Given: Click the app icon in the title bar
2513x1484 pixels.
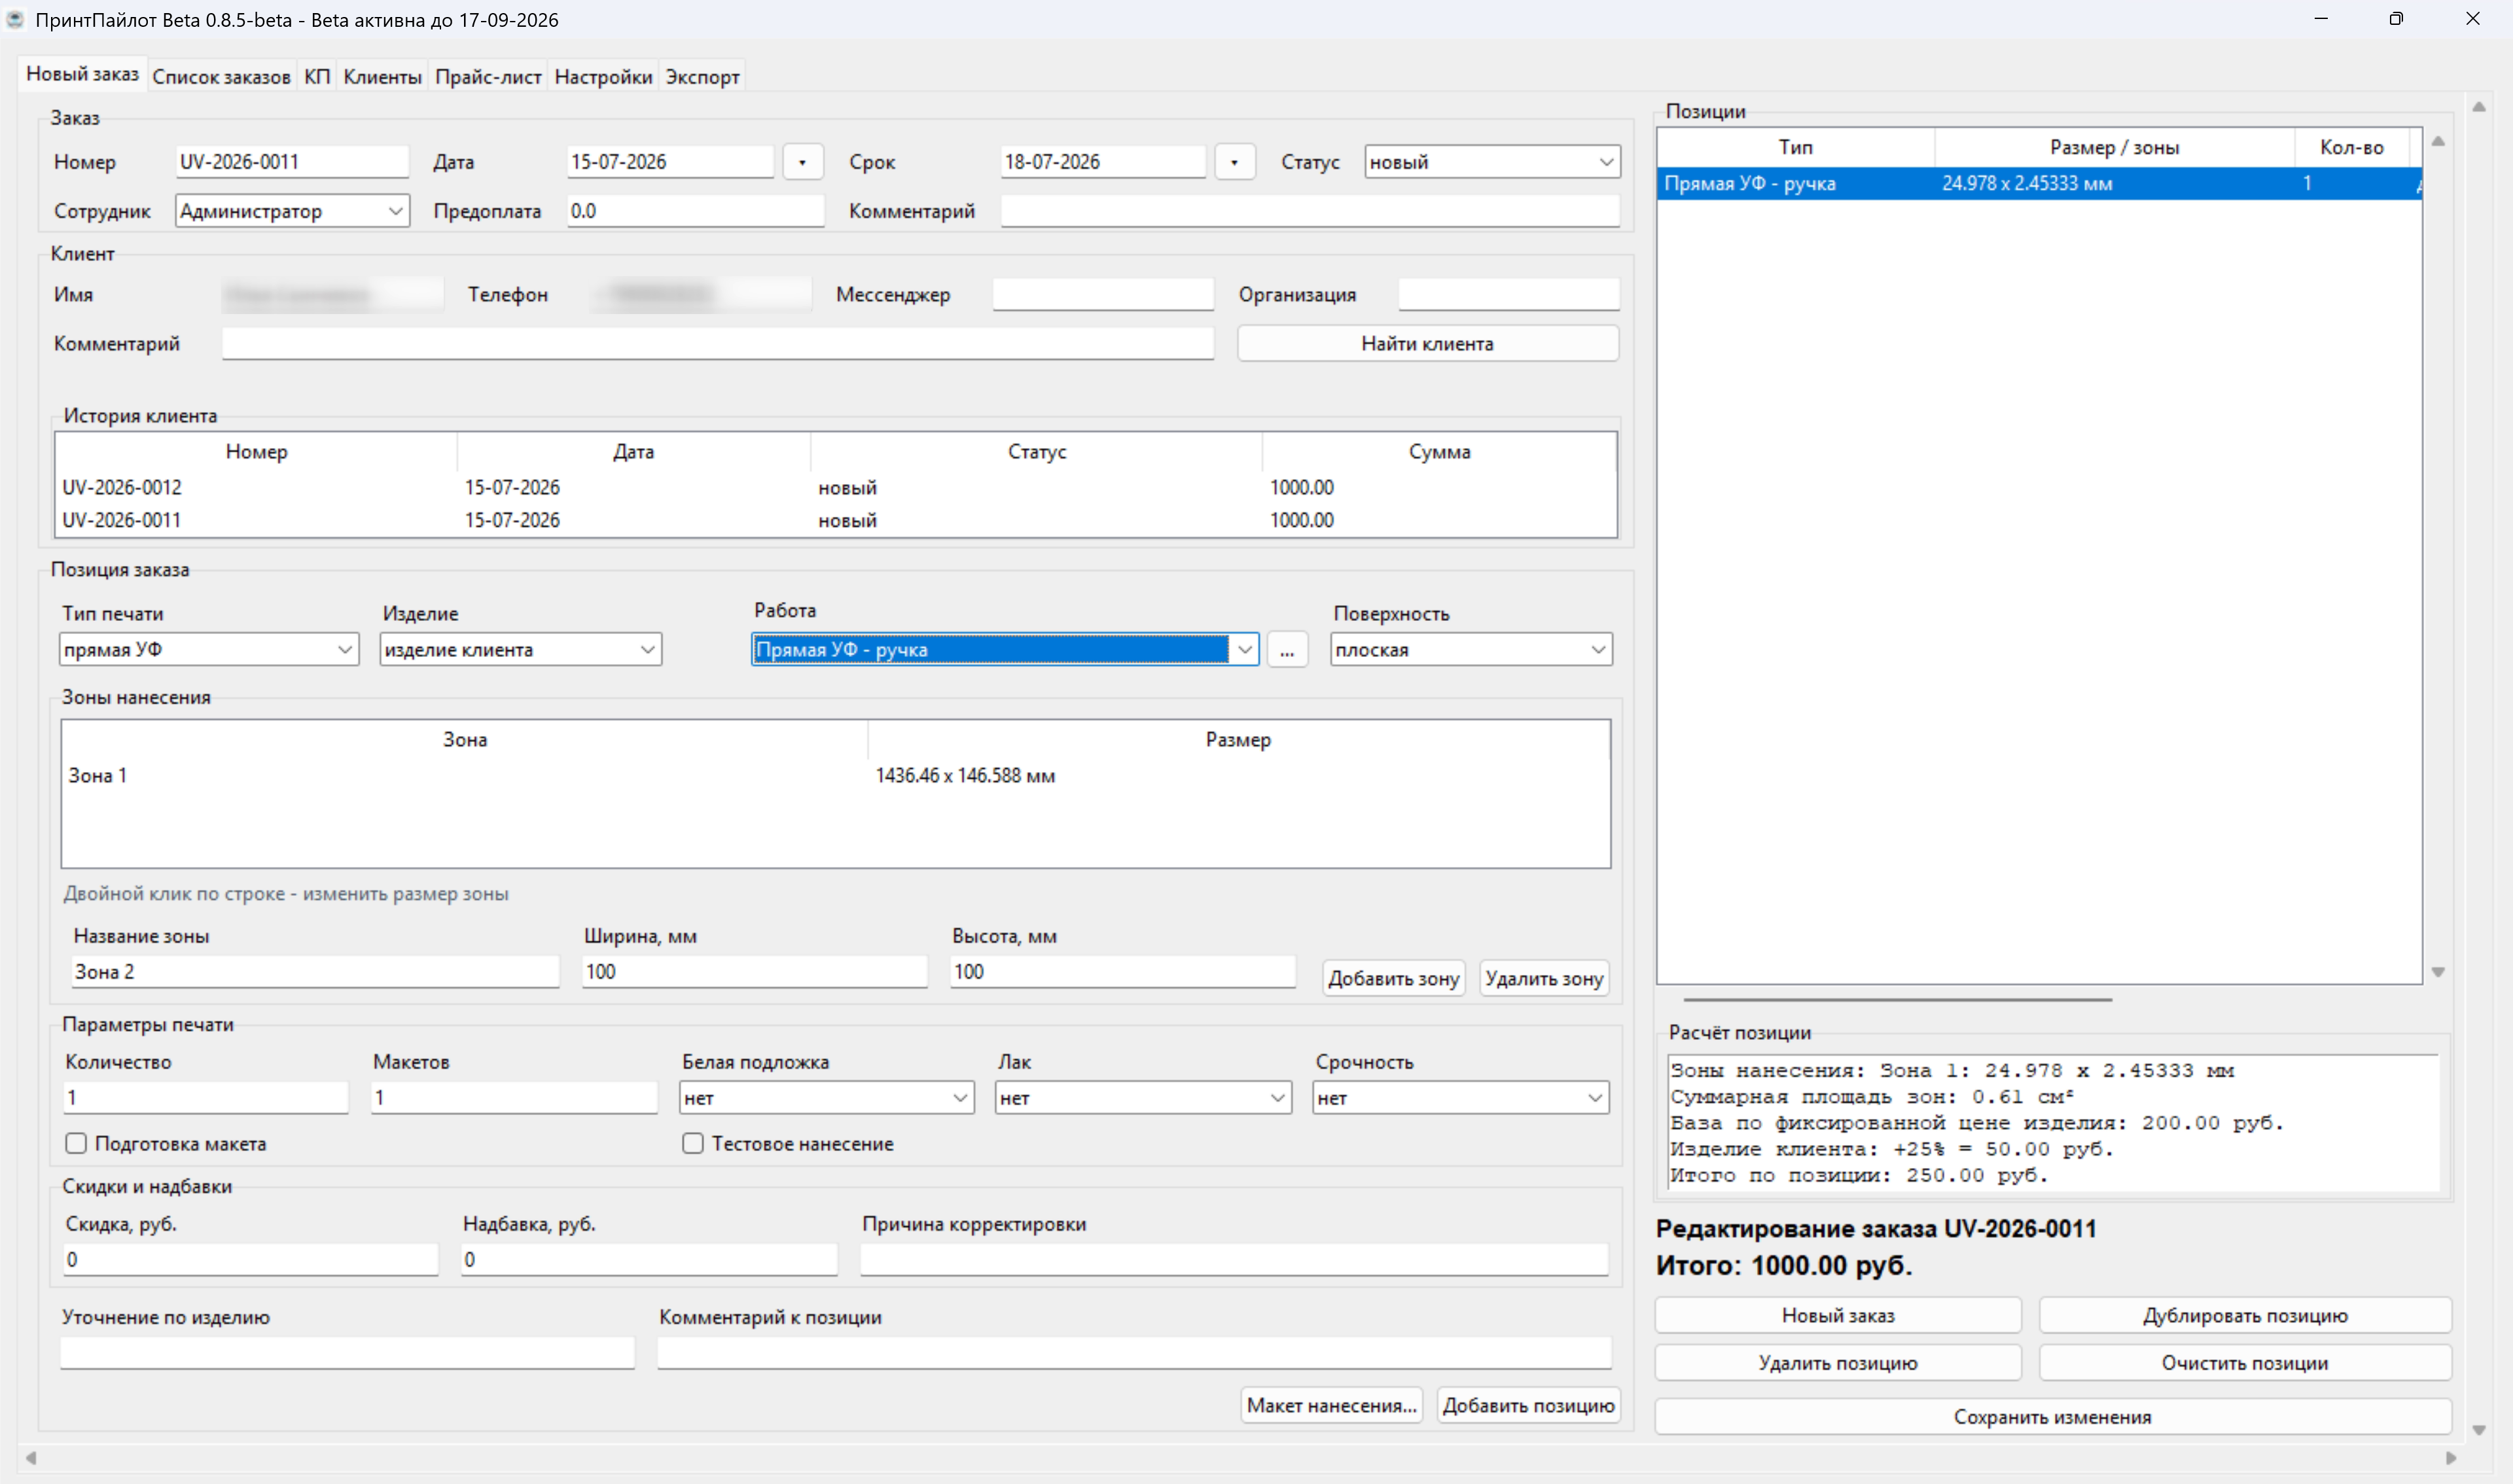Looking at the screenshot, I should pyautogui.click(x=15, y=19).
